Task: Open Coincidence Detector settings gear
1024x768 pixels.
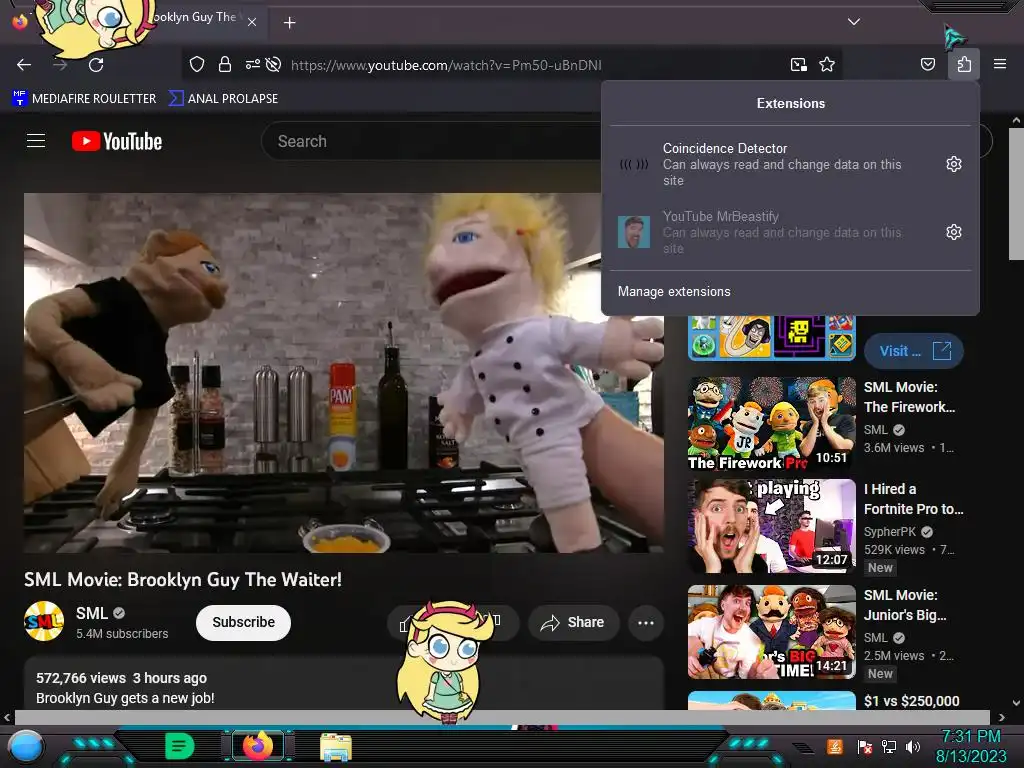Action: pyautogui.click(x=953, y=164)
